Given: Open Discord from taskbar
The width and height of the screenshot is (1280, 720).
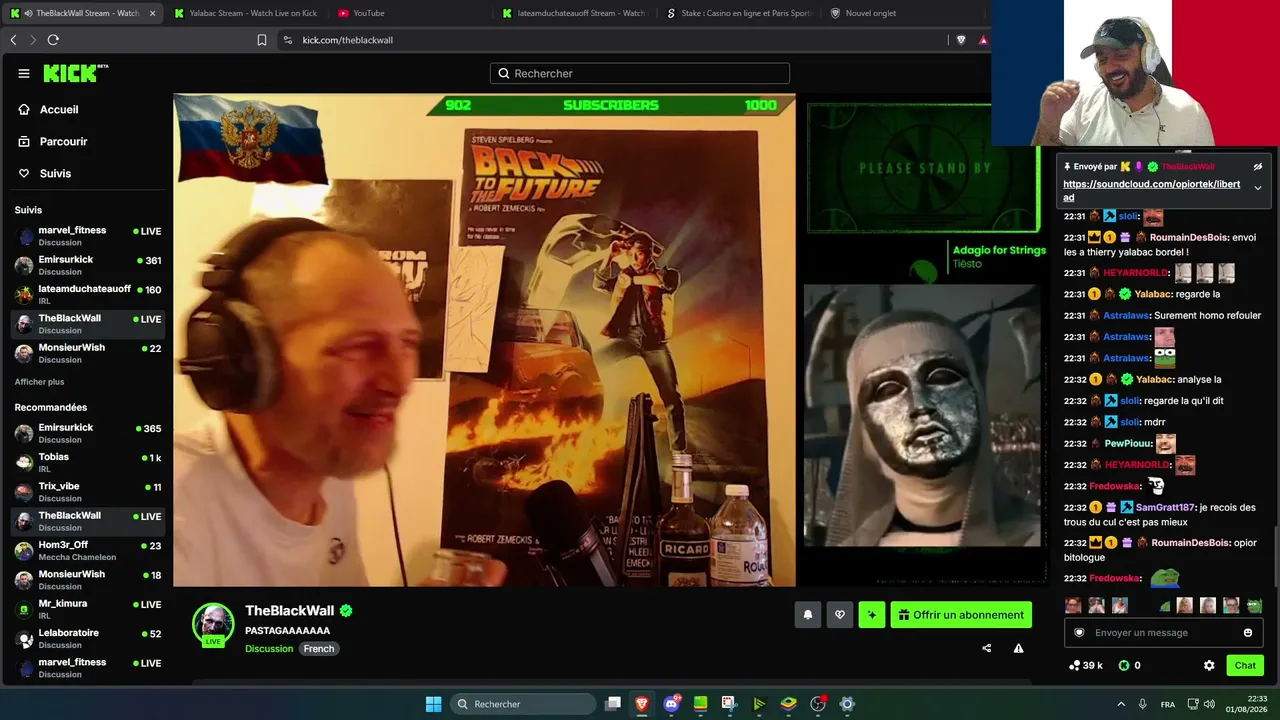Looking at the screenshot, I should [x=671, y=704].
